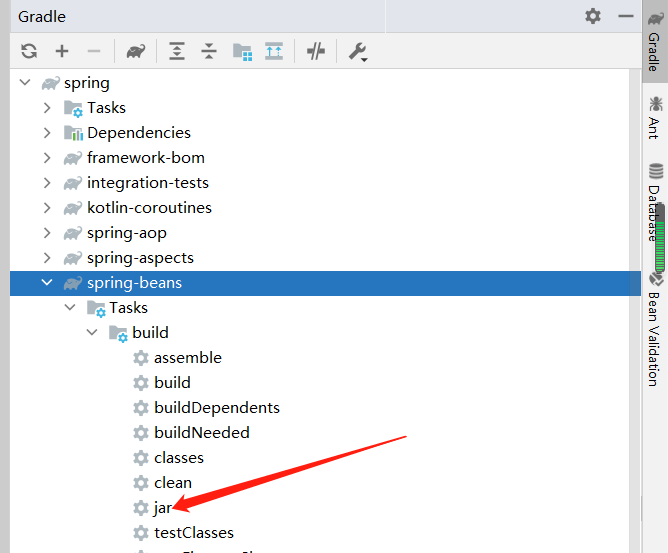
Task: Select integration-tests project row
Action: (325, 183)
